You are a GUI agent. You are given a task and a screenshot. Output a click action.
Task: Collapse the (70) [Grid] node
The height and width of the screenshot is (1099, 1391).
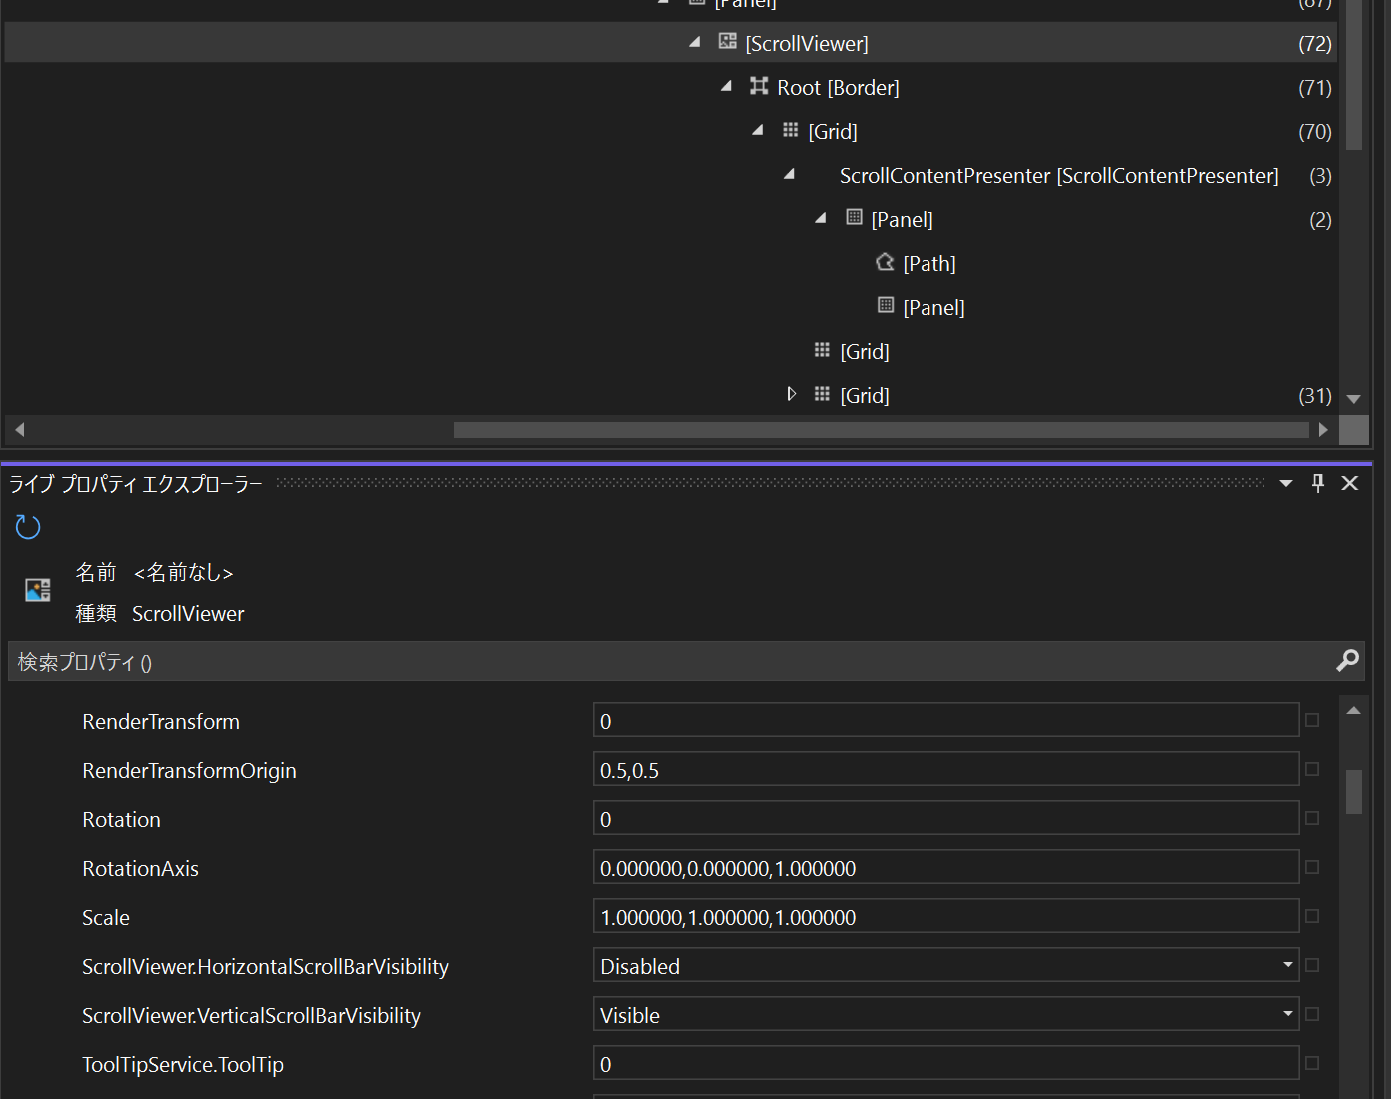pos(758,130)
